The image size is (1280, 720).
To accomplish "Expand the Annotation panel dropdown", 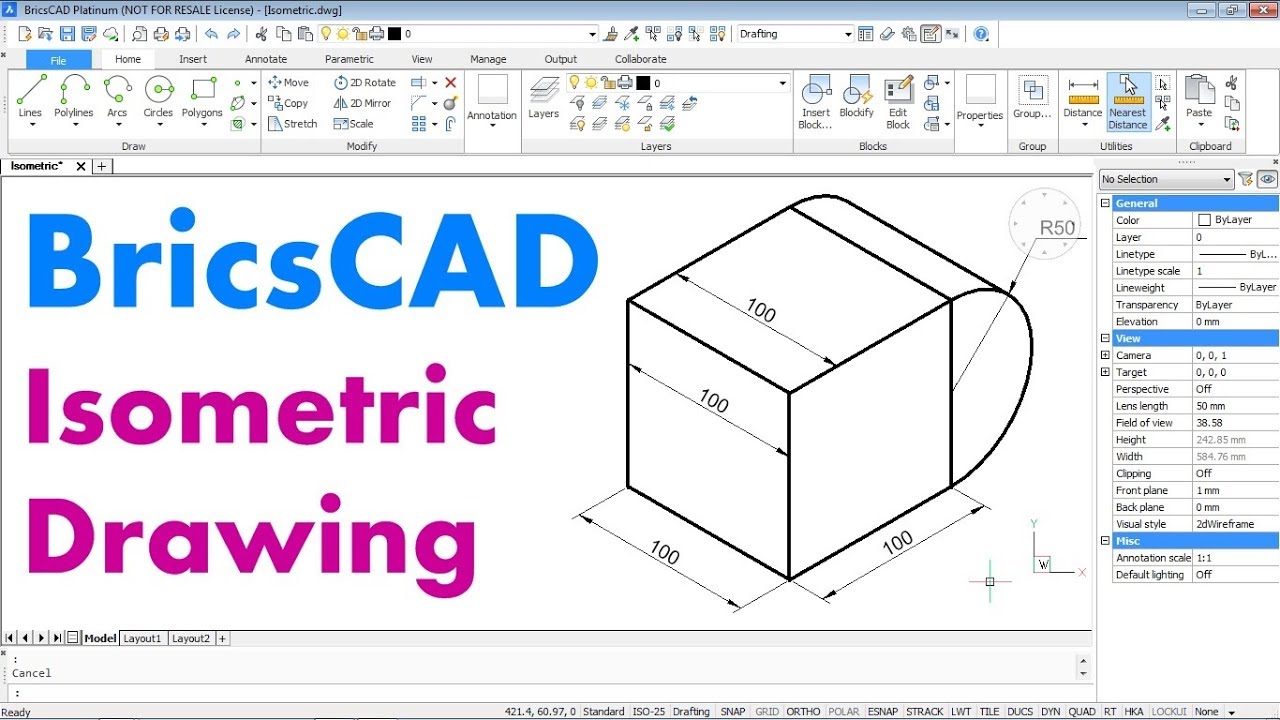I will click(492, 126).
